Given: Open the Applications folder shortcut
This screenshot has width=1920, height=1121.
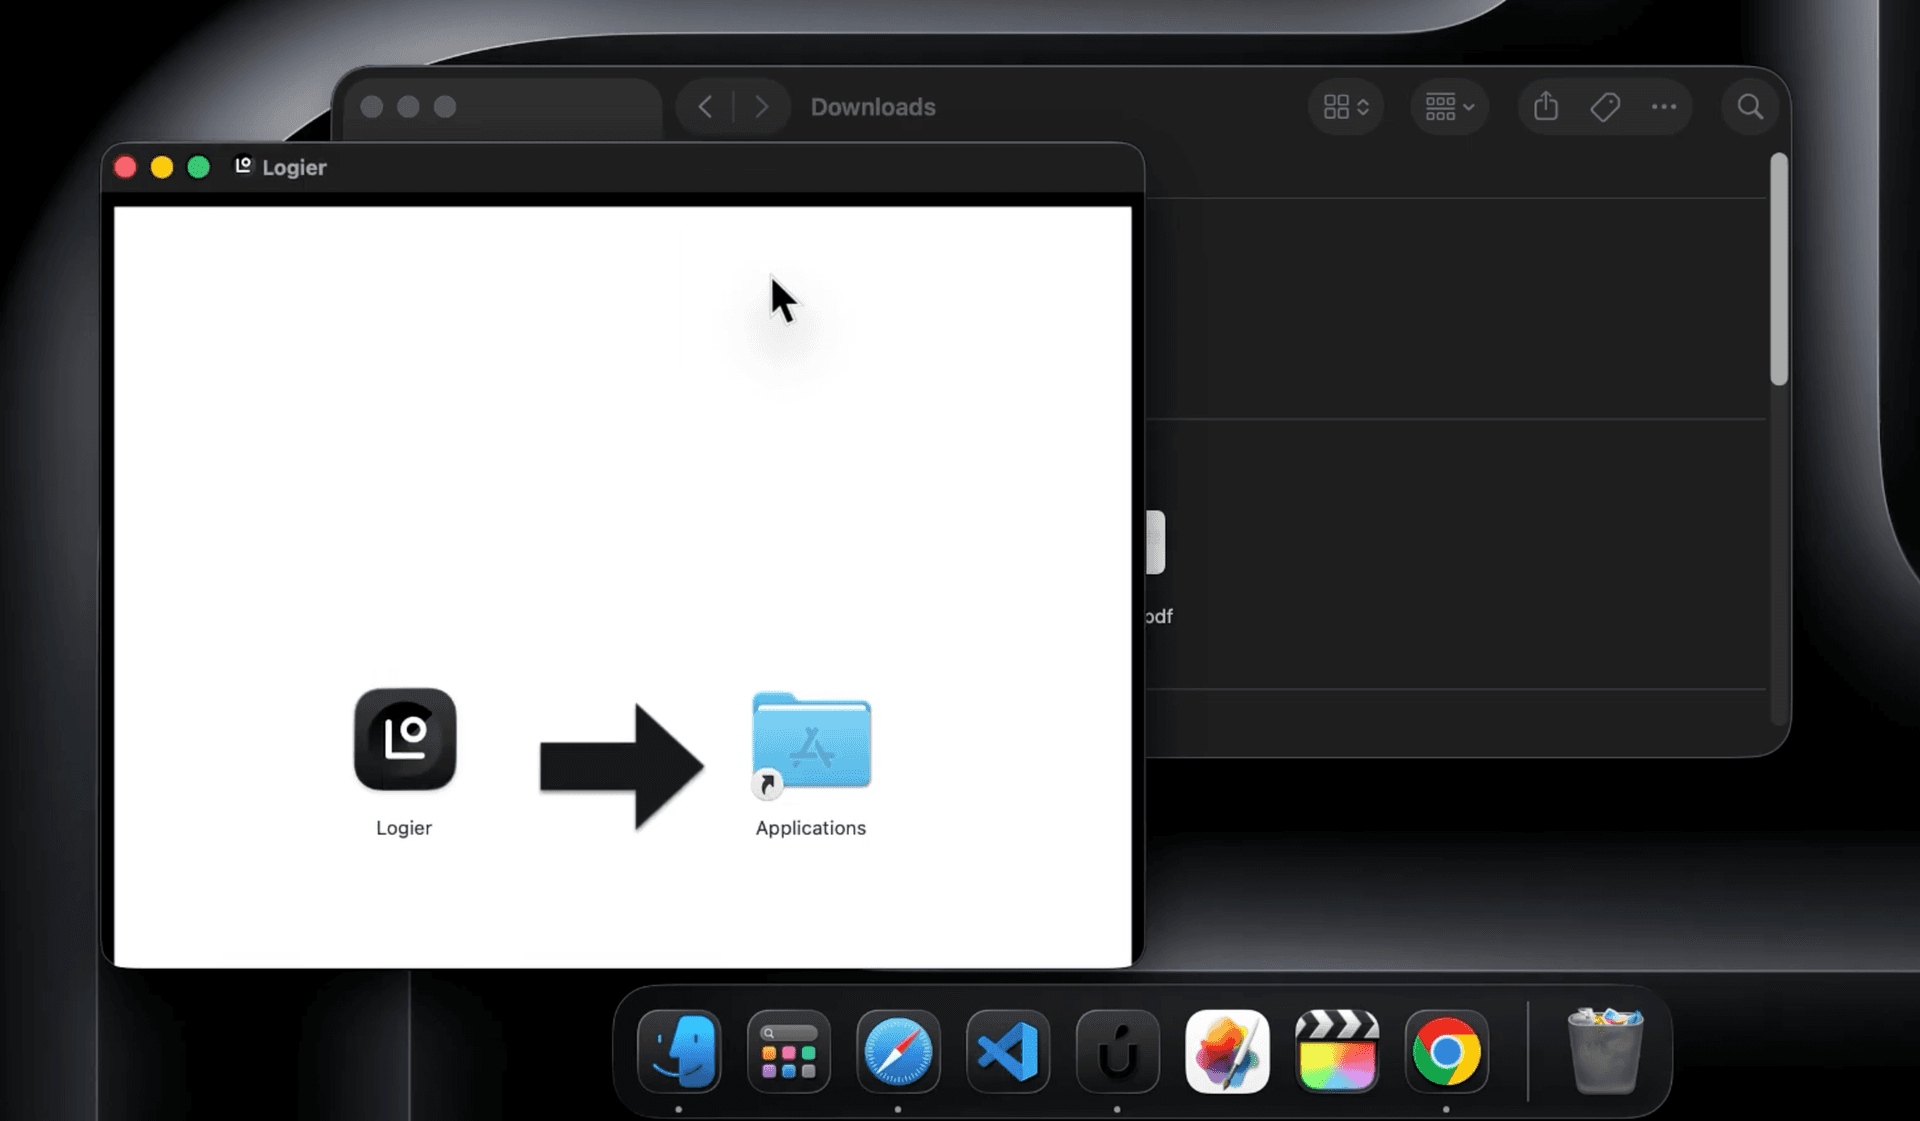Looking at the screenshot, I should tap(811, 744).
